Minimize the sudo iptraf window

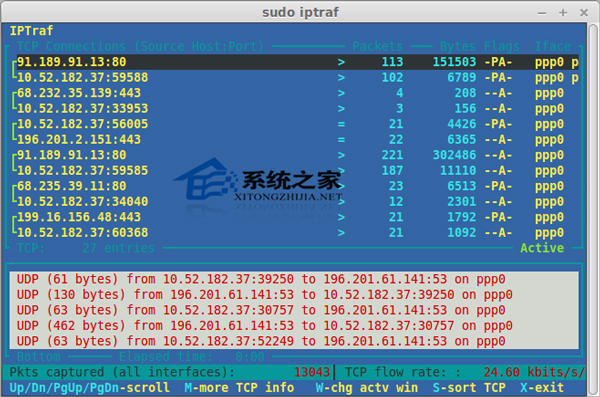(542, 13)
